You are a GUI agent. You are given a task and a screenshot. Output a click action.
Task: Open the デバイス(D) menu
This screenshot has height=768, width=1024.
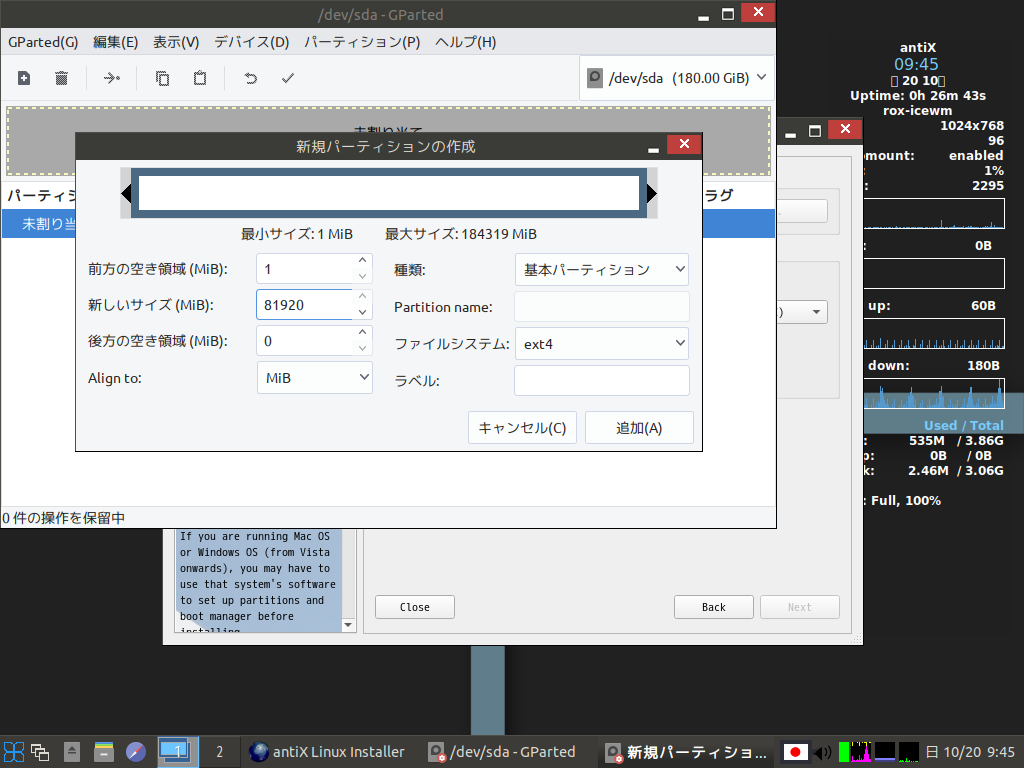coord(251,42)
